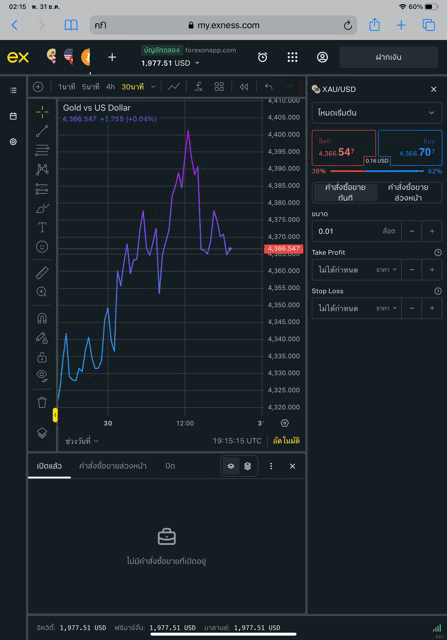Switch to the pending order tab
Image resolution: width=447 pixels, height=640 pixels.
click(408, 192)
